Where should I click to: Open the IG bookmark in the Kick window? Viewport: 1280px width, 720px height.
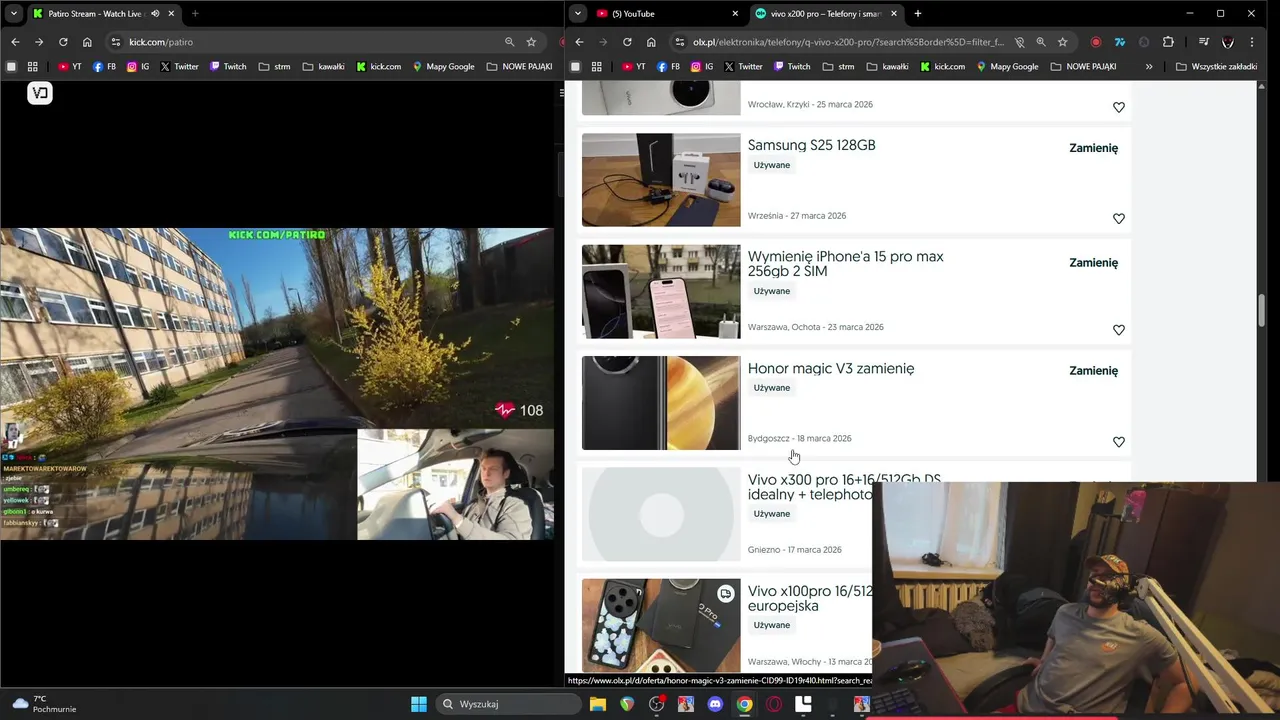tap(138, 67)
